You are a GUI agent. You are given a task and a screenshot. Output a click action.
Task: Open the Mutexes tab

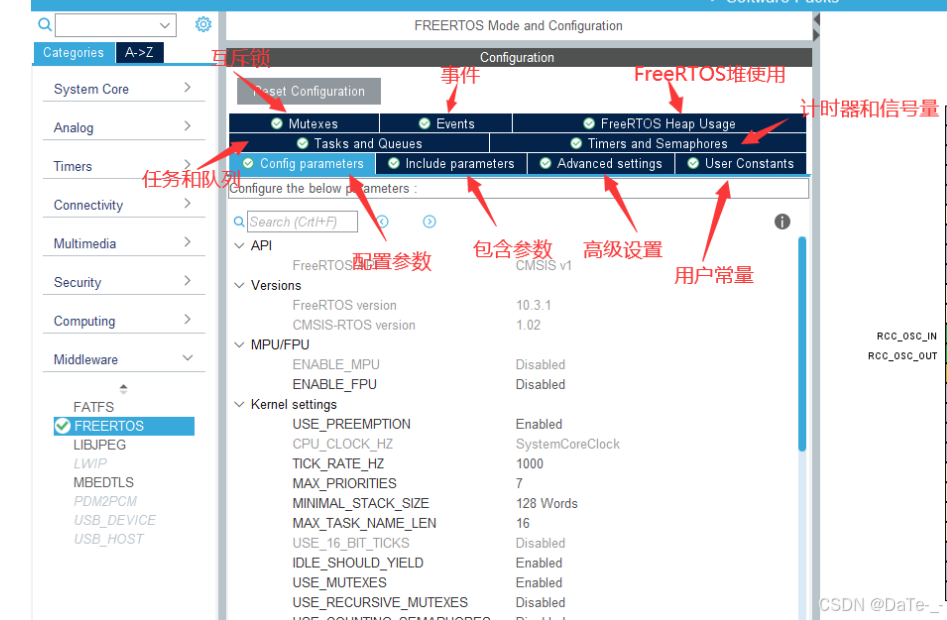304,123
